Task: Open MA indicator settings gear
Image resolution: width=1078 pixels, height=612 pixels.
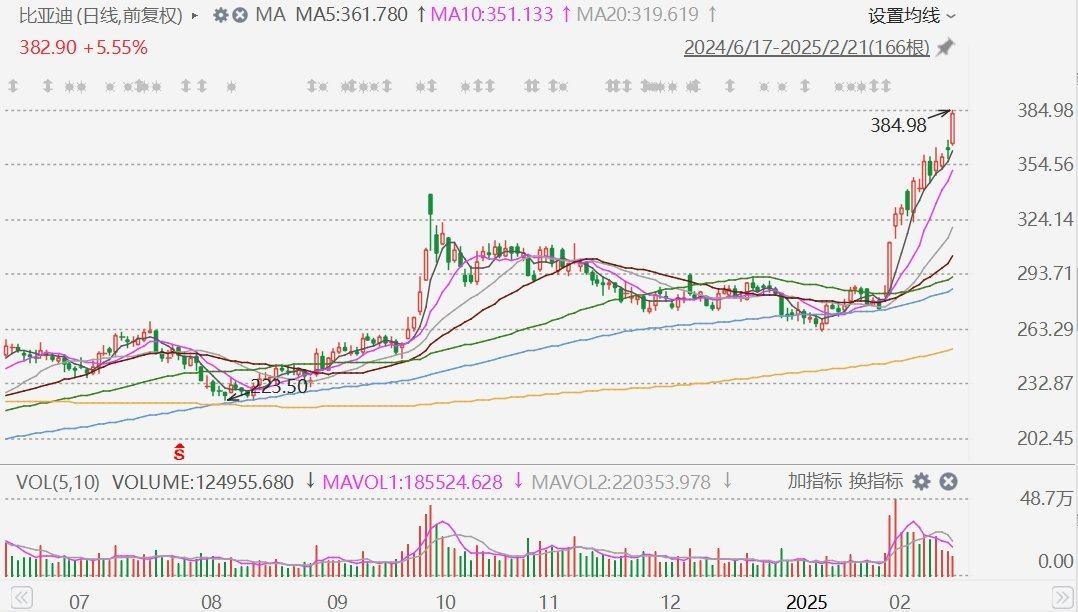Action: coord(221,15)
